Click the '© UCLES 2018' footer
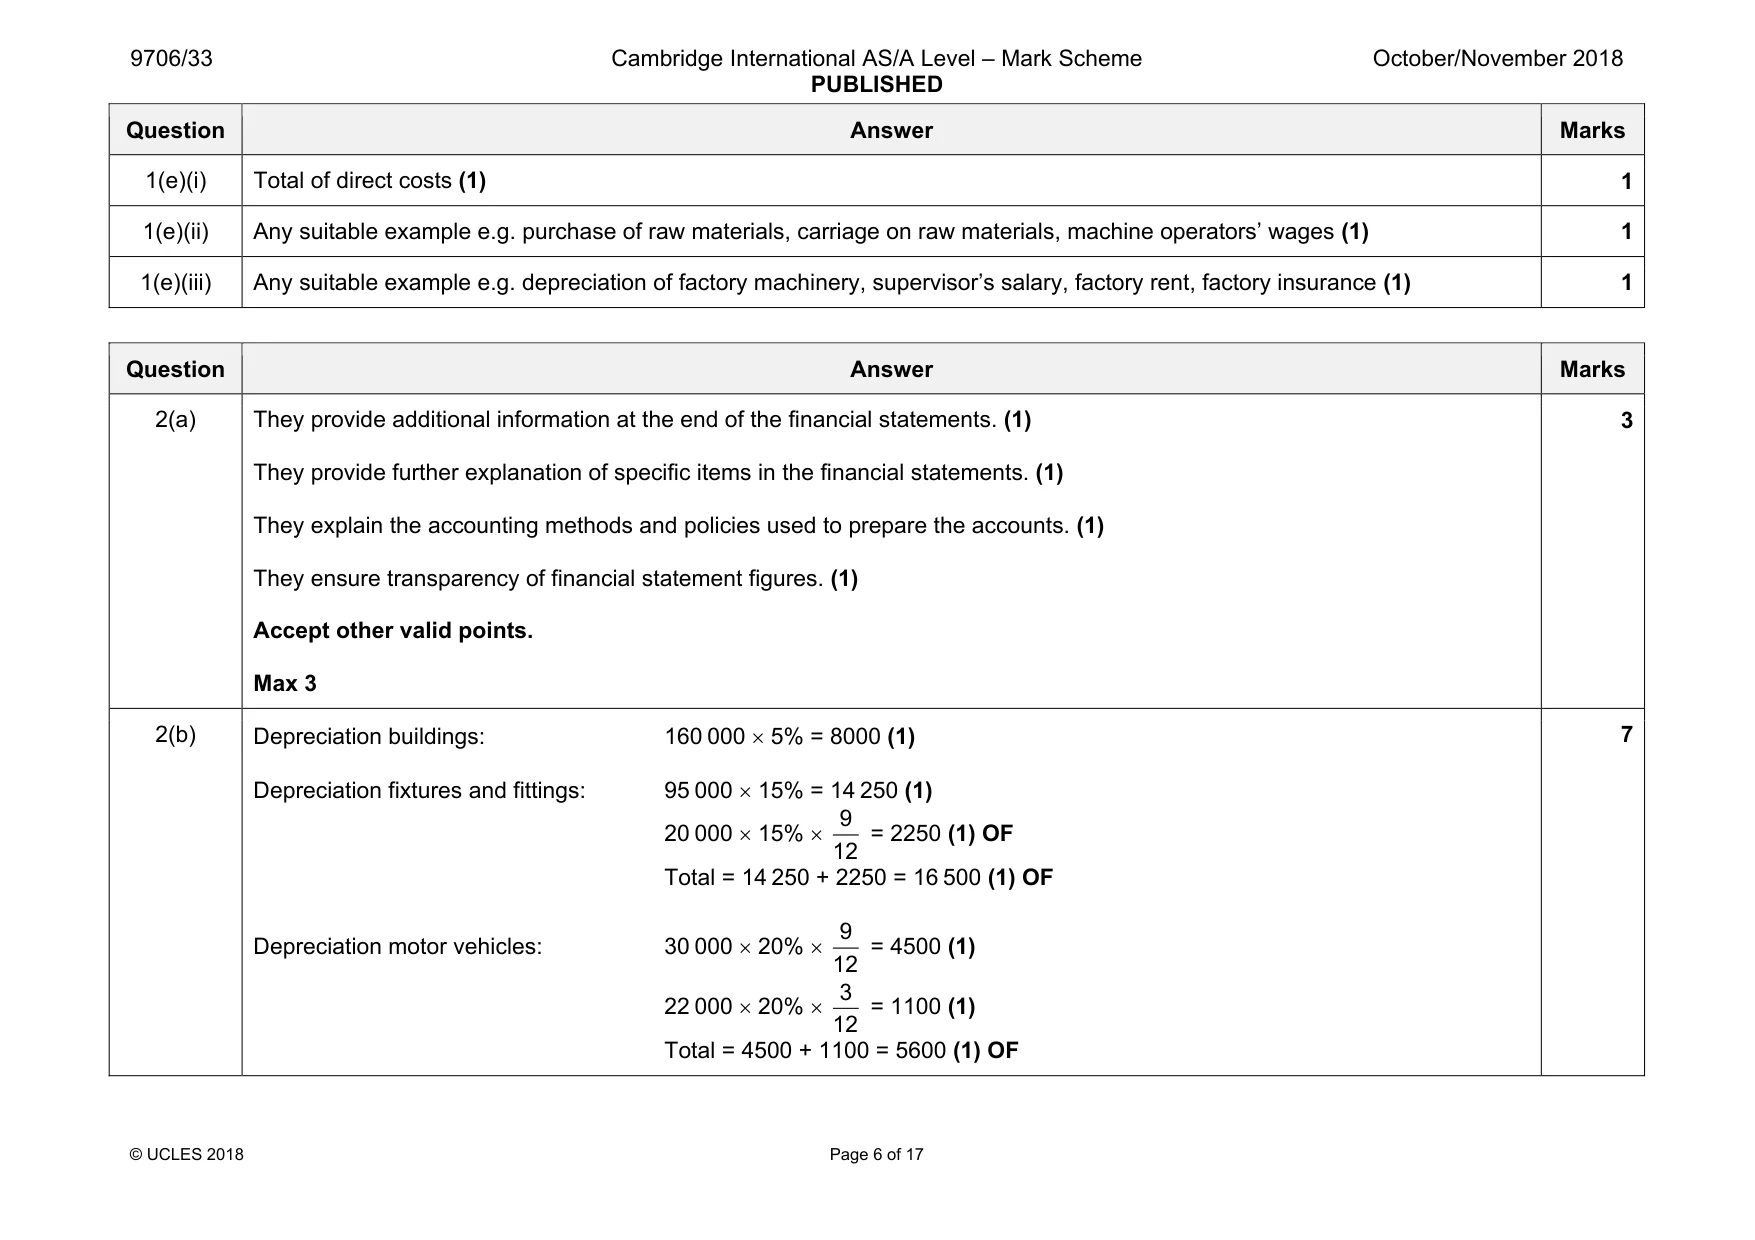Image resolution: width=1755 pixels, height=1240 pixels. (186, 1155)
